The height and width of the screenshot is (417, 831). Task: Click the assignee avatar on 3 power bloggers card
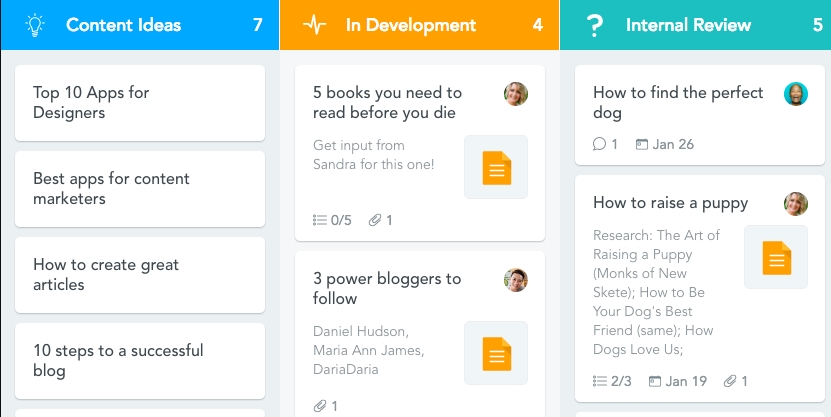[x=516, y=280]
